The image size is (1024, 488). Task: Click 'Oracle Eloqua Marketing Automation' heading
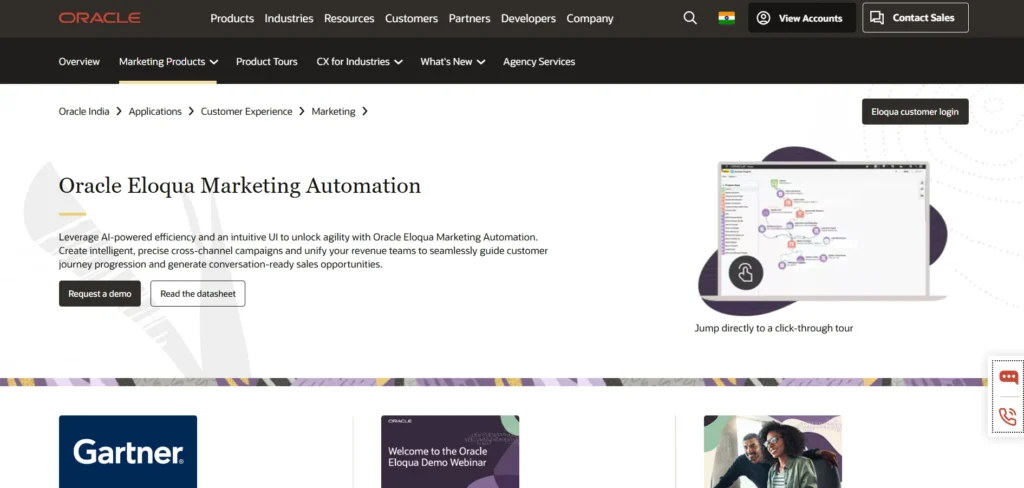click(240, 186)
